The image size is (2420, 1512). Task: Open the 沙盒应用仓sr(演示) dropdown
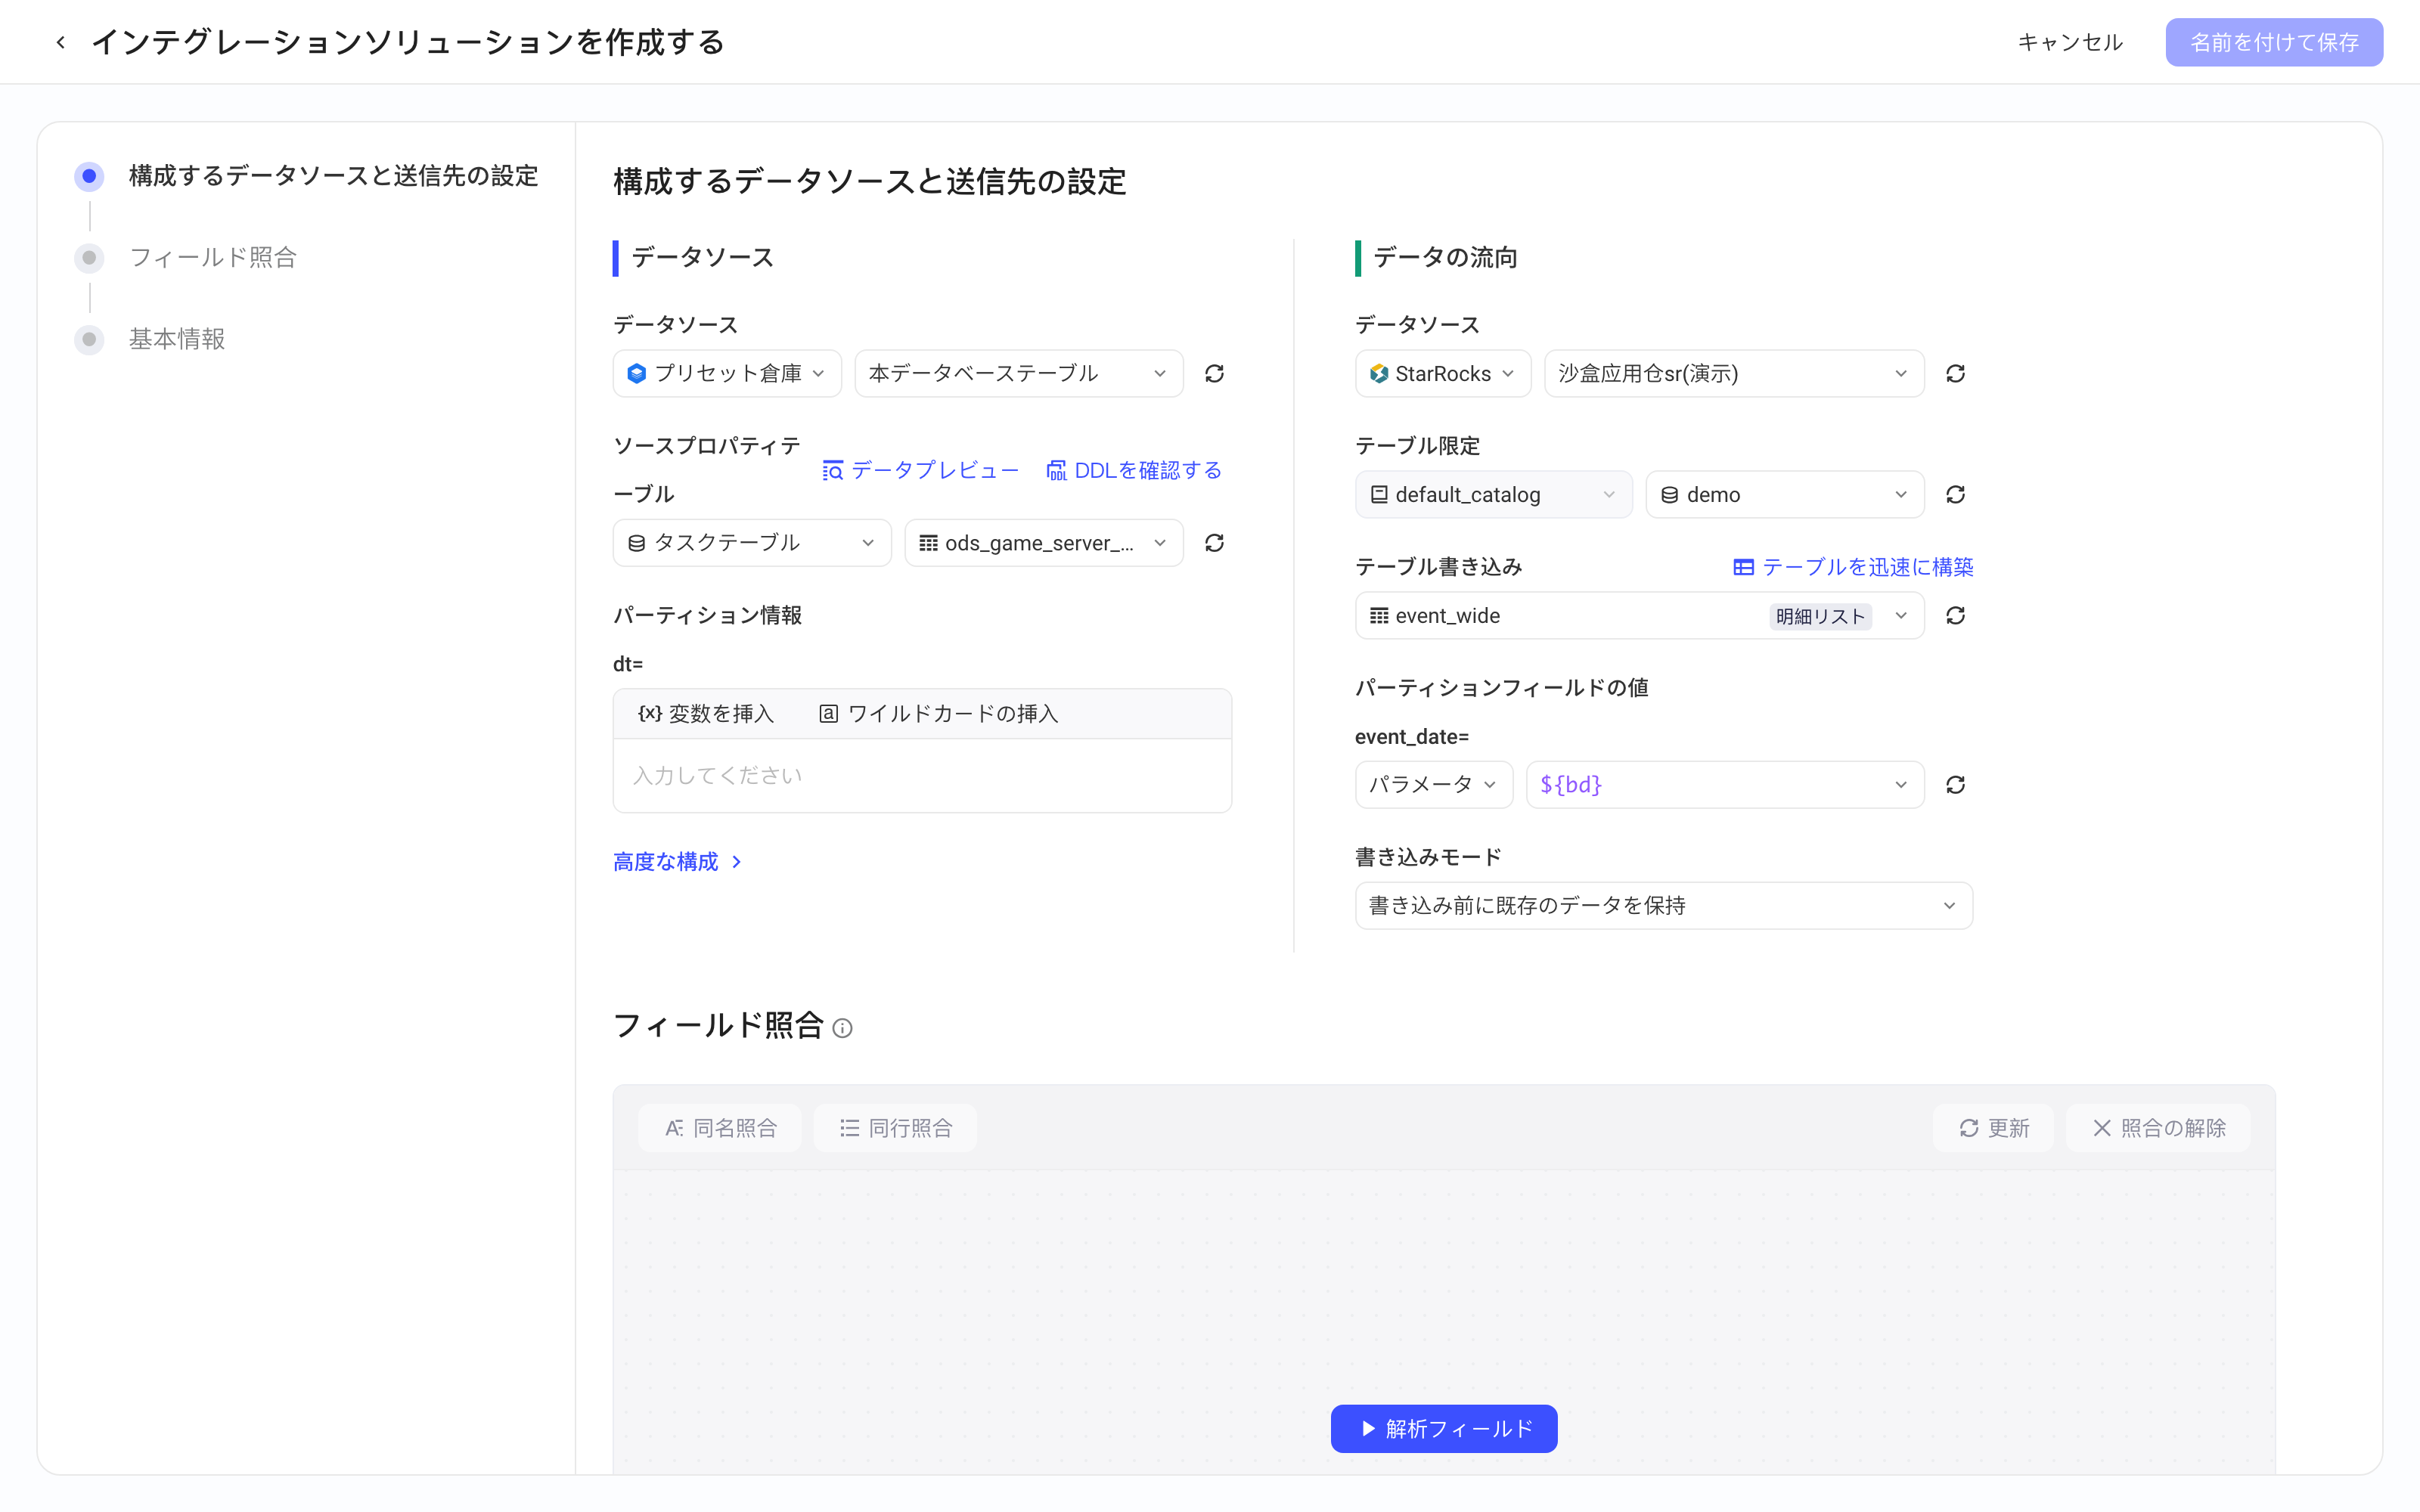[x=1734, y=373]
